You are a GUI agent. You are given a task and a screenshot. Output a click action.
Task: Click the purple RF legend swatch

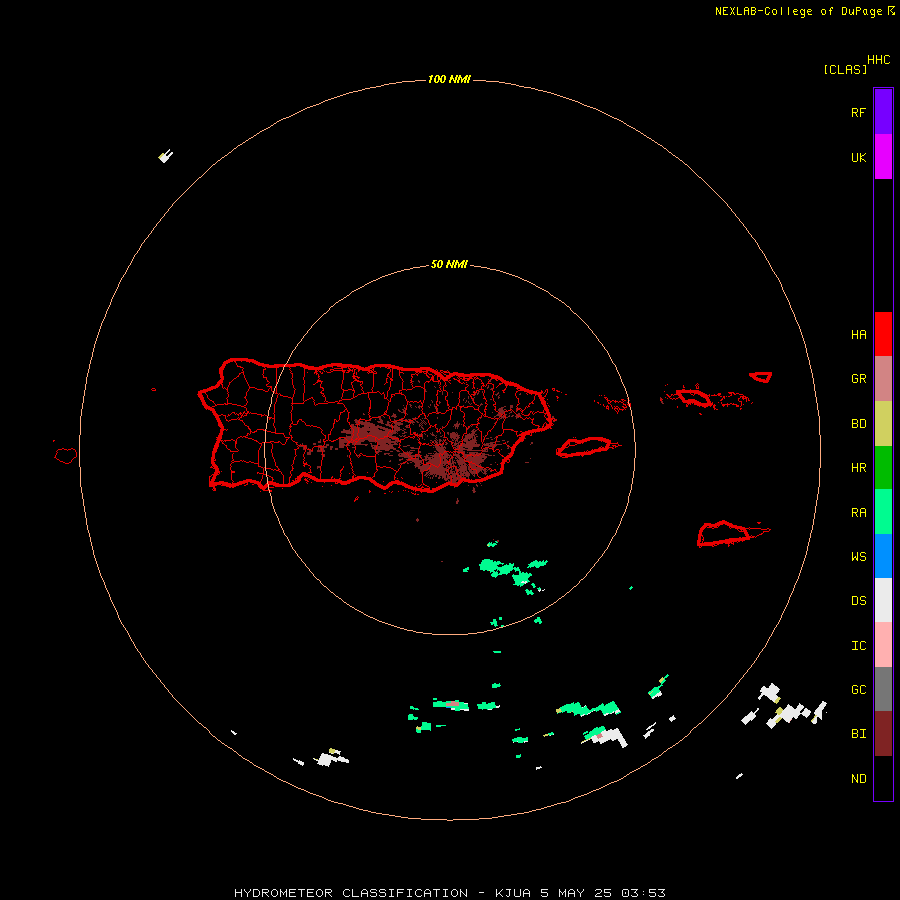[883, 112]
